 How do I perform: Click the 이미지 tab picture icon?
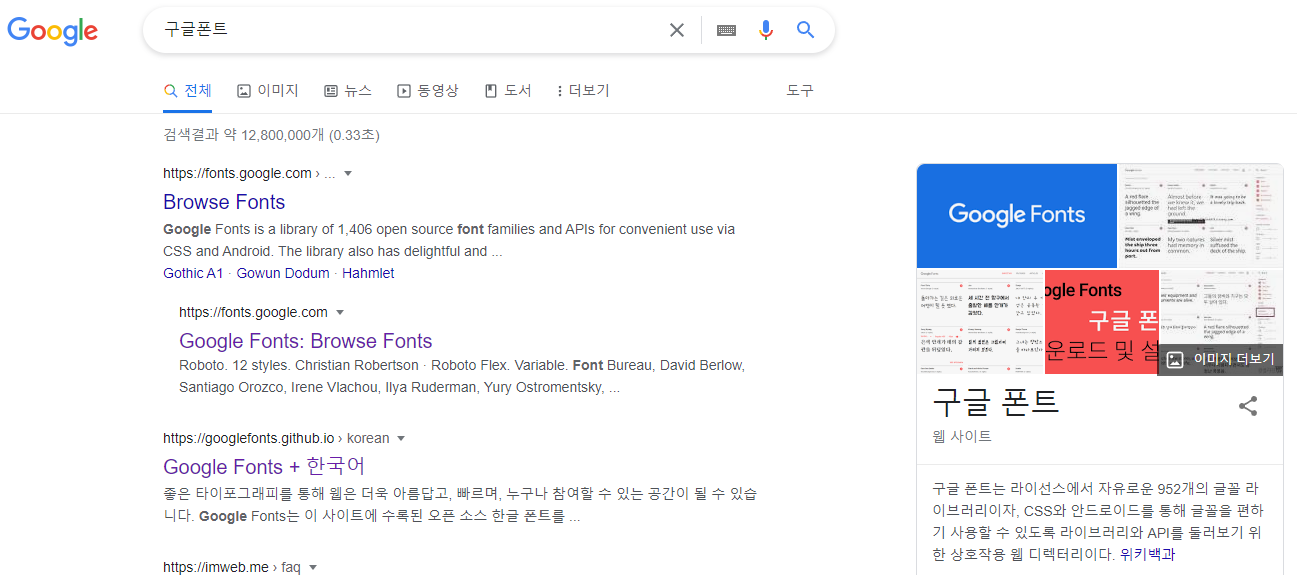(x=244, y=91)
